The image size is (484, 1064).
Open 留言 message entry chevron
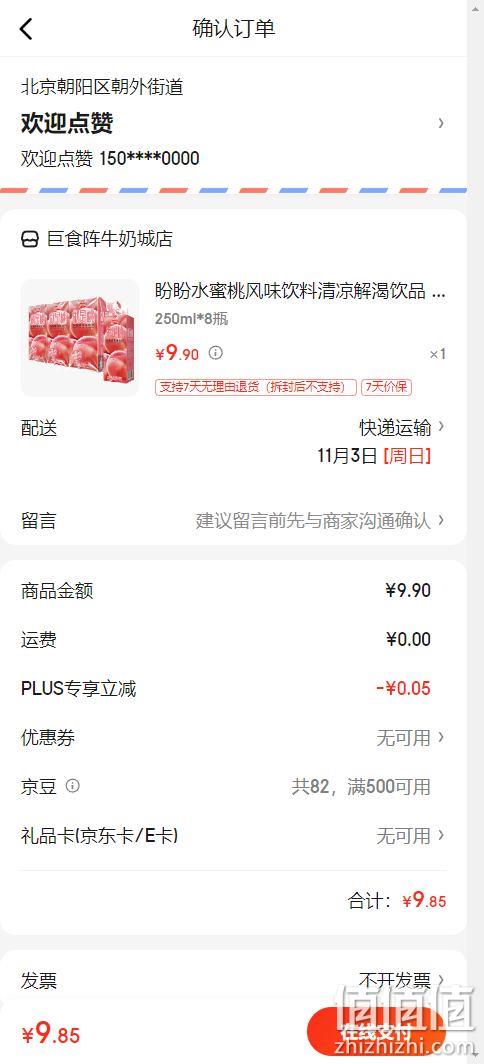coord(441,520)
